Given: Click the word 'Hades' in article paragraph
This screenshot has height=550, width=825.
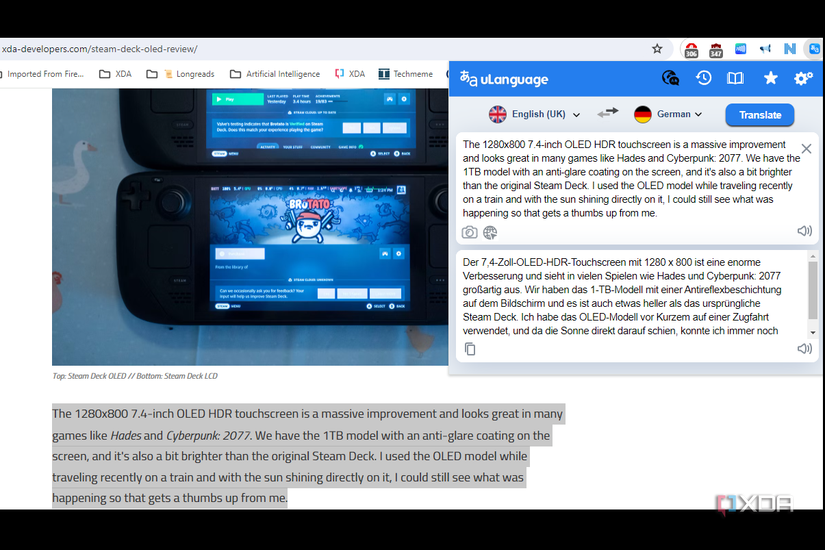Looking at the screenshot, I should click(x=126, y=436).
